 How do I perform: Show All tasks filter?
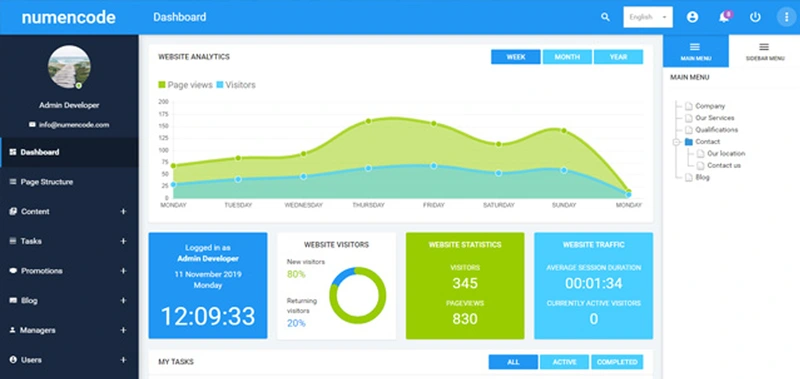click(x=513, y=362)
